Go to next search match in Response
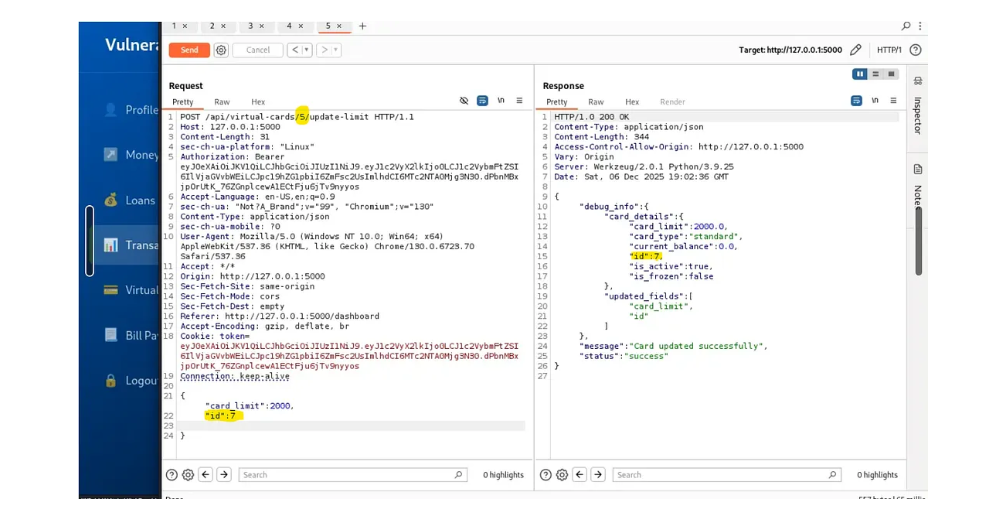 598,474
